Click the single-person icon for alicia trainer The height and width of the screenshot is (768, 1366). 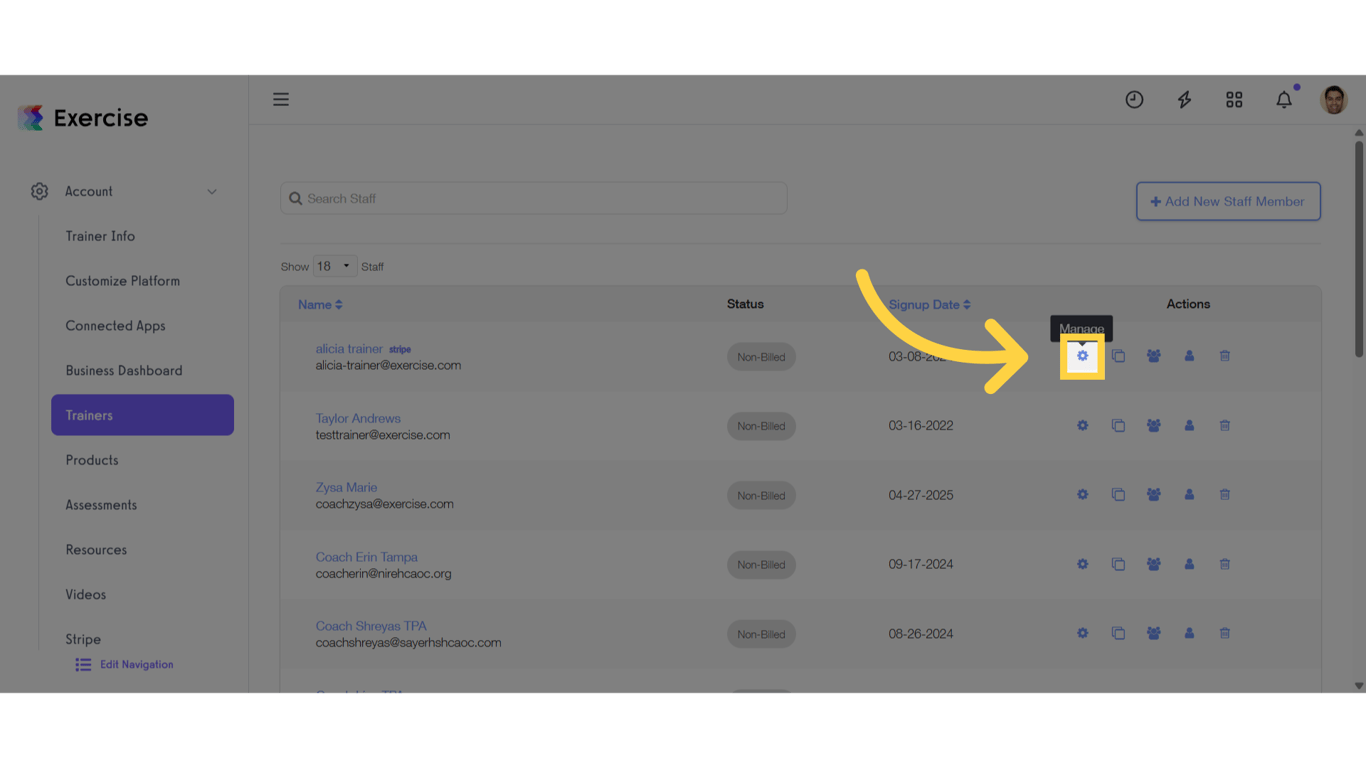[x=1189, y=356]
